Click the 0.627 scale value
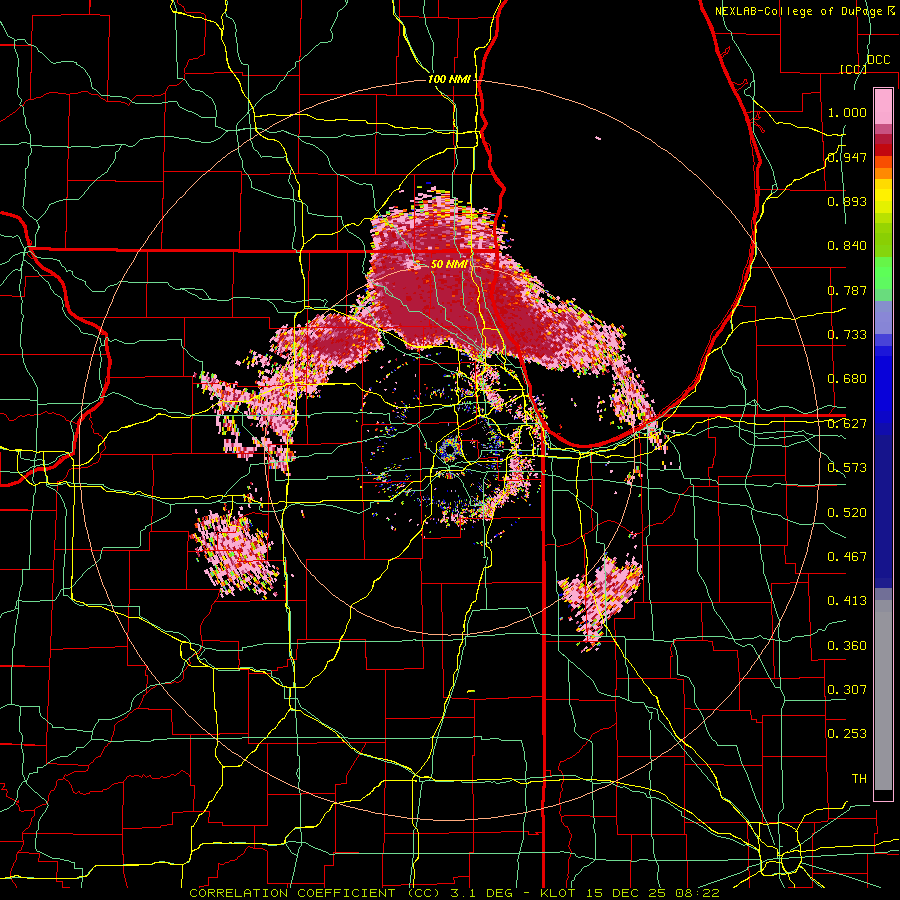Screen dimensions: 900x900 847,424
